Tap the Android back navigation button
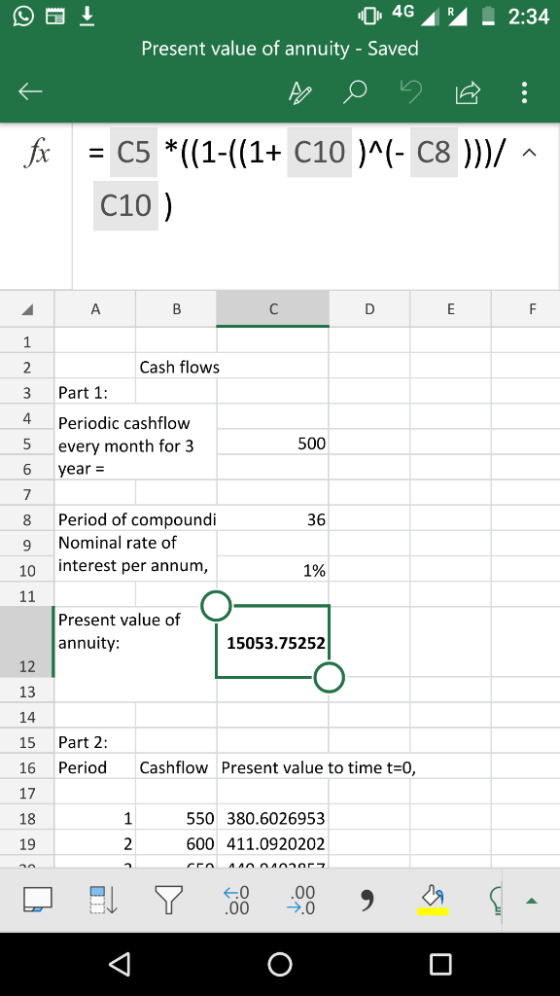 [x=120, y=964]
